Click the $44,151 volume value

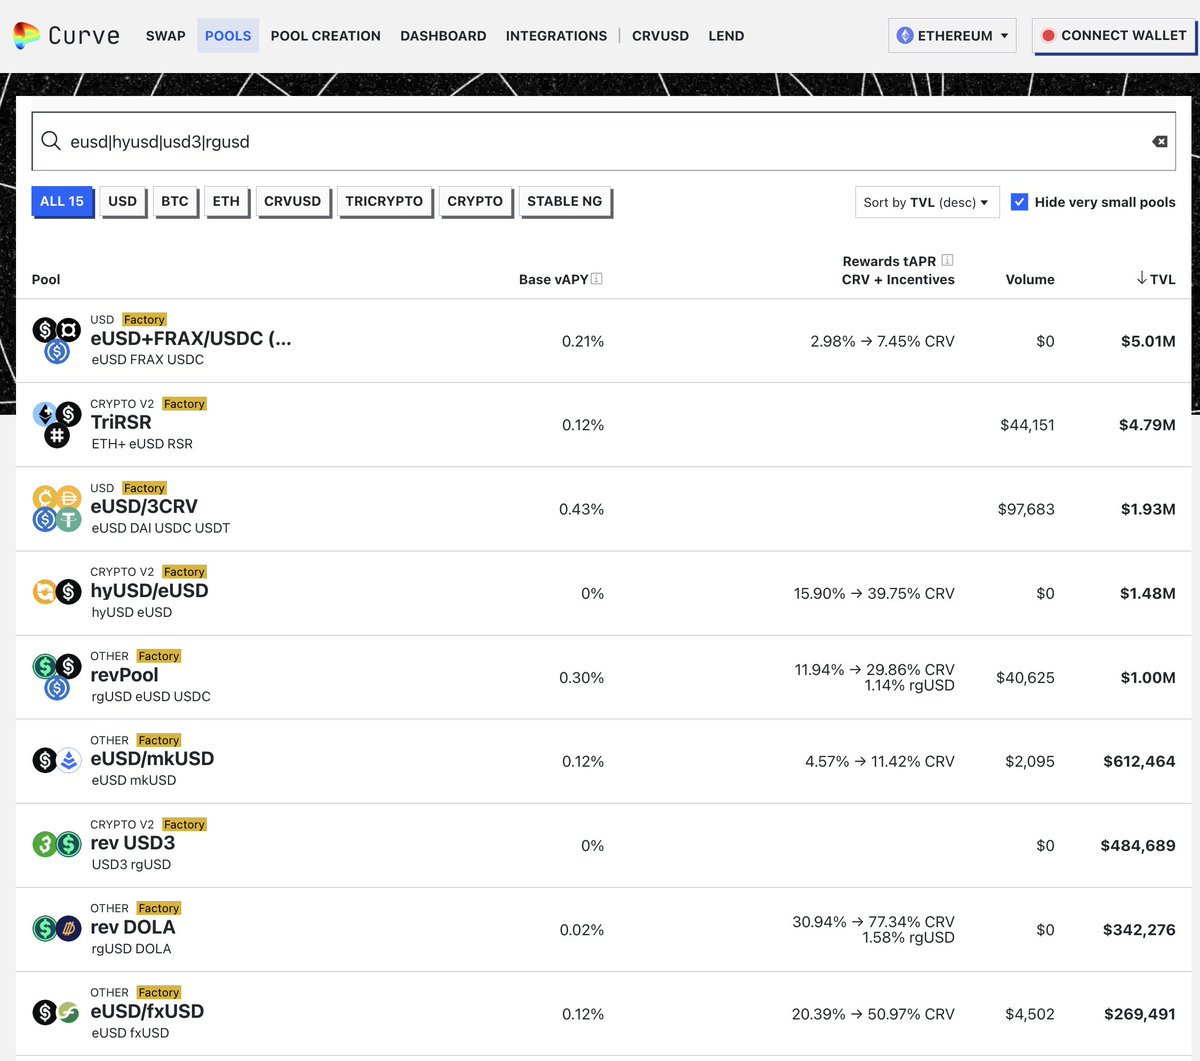1027,425
